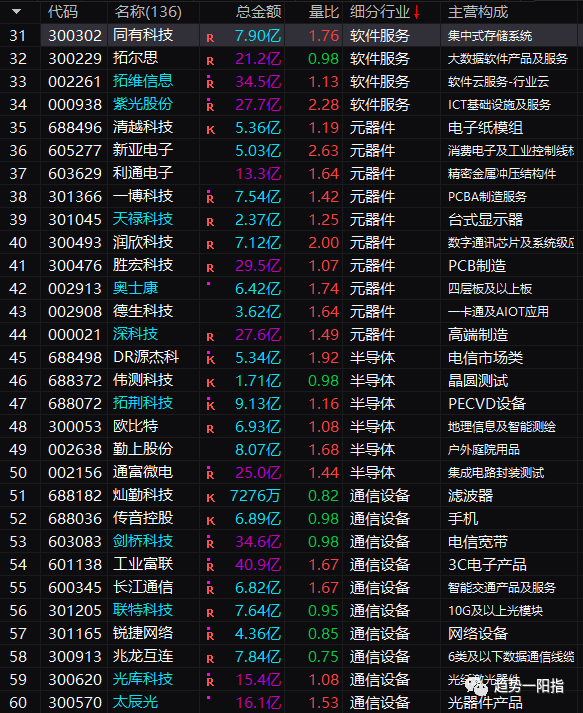Viewport: 583px width, 713px height.
Task: Select stock name 德生科技
Action: pyautogui.click(x=143, y=311)
